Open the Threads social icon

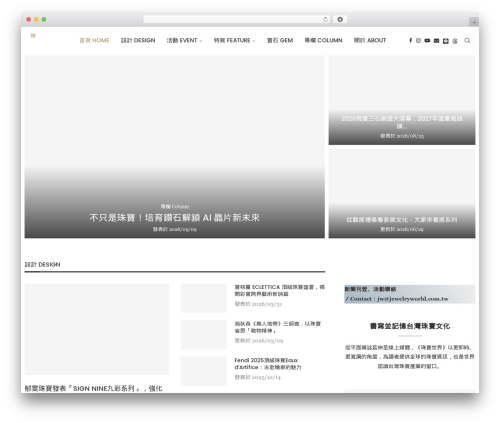coord(455,41)
